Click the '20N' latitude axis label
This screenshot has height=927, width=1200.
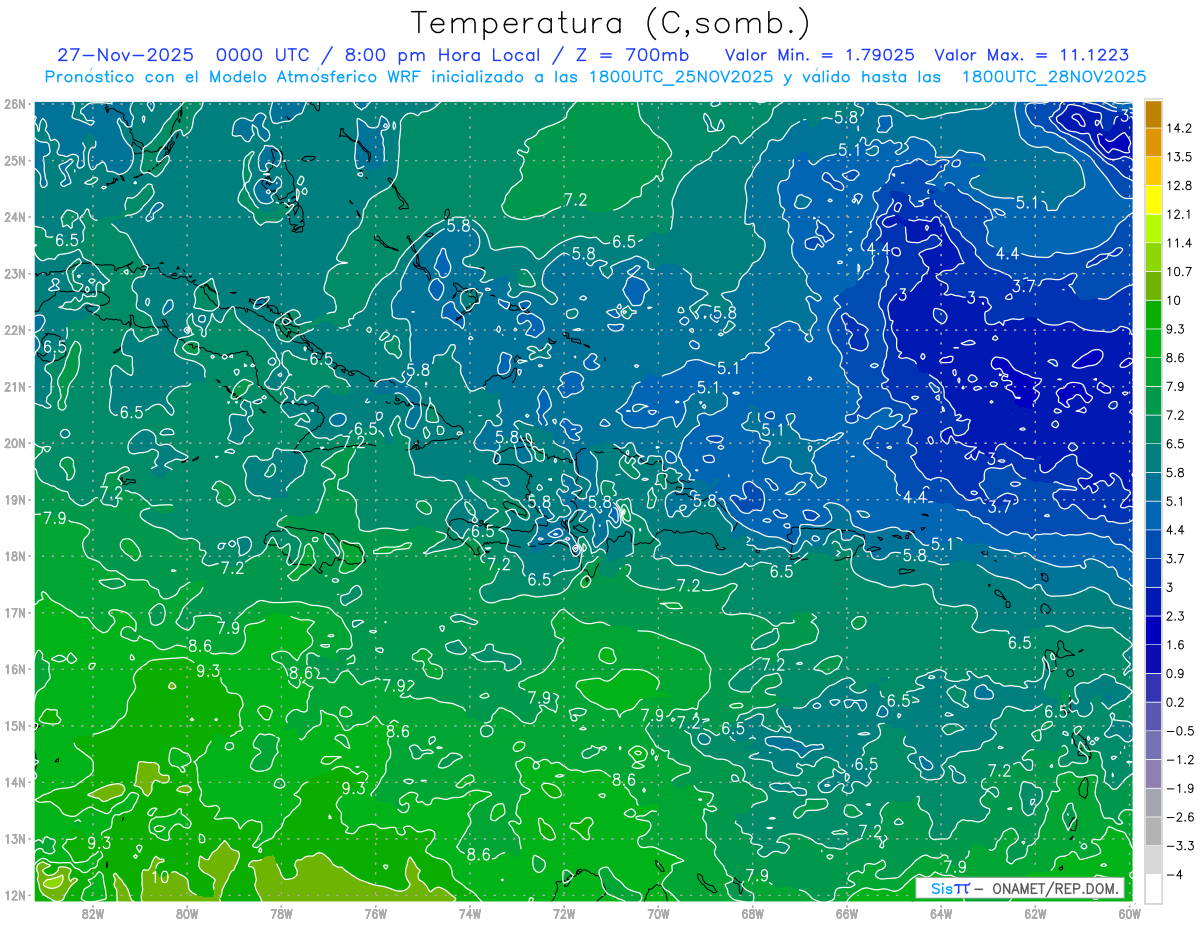coord(15,443)
